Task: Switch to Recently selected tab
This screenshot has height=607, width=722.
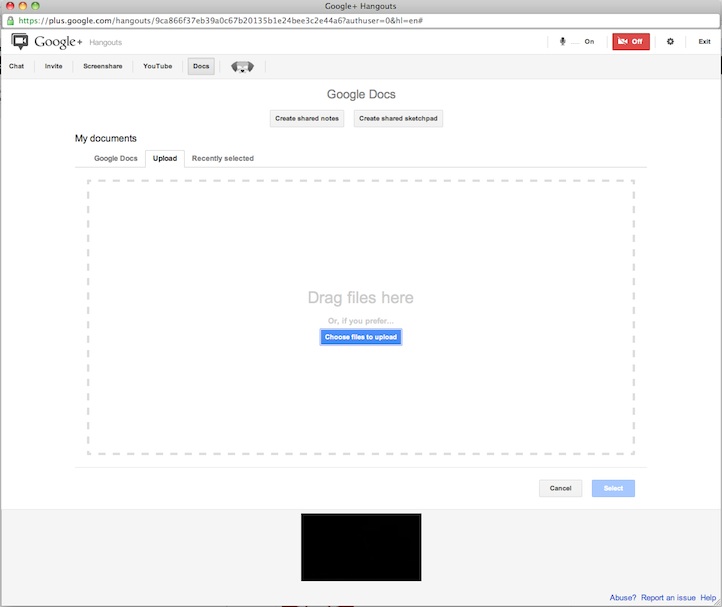Action: 223,158
